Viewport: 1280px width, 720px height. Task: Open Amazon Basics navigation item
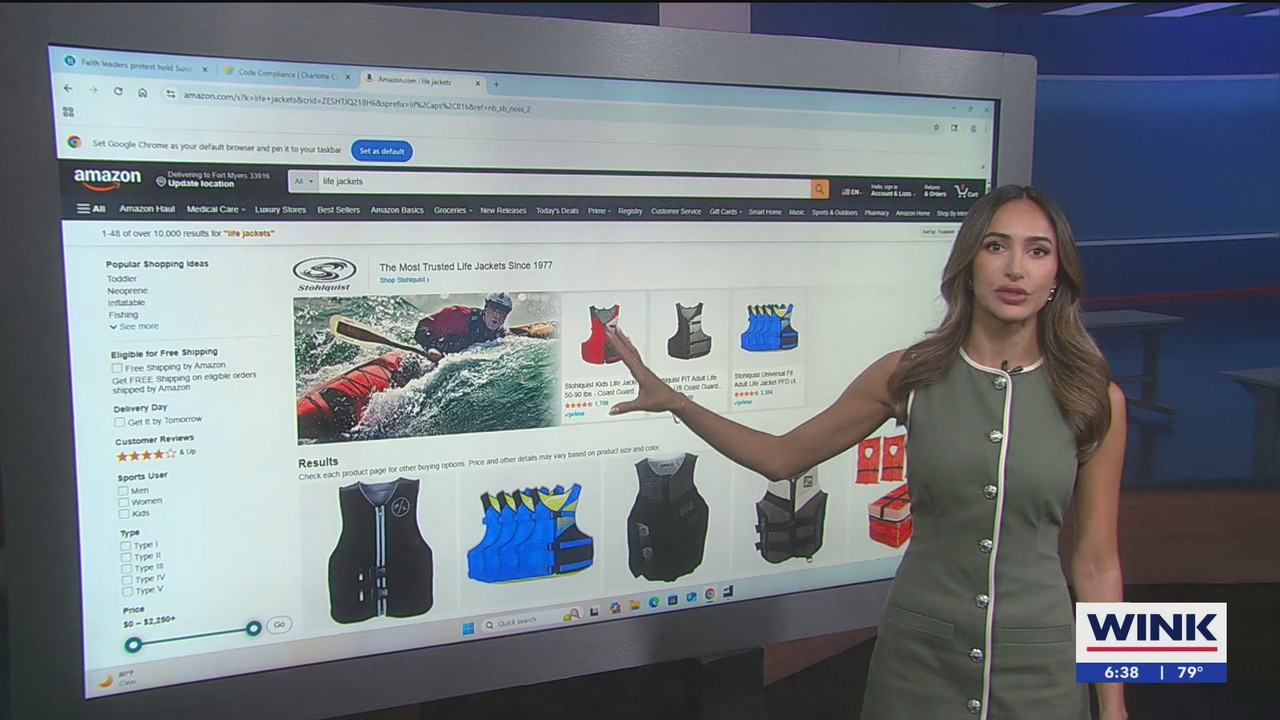tap(397, 210)
